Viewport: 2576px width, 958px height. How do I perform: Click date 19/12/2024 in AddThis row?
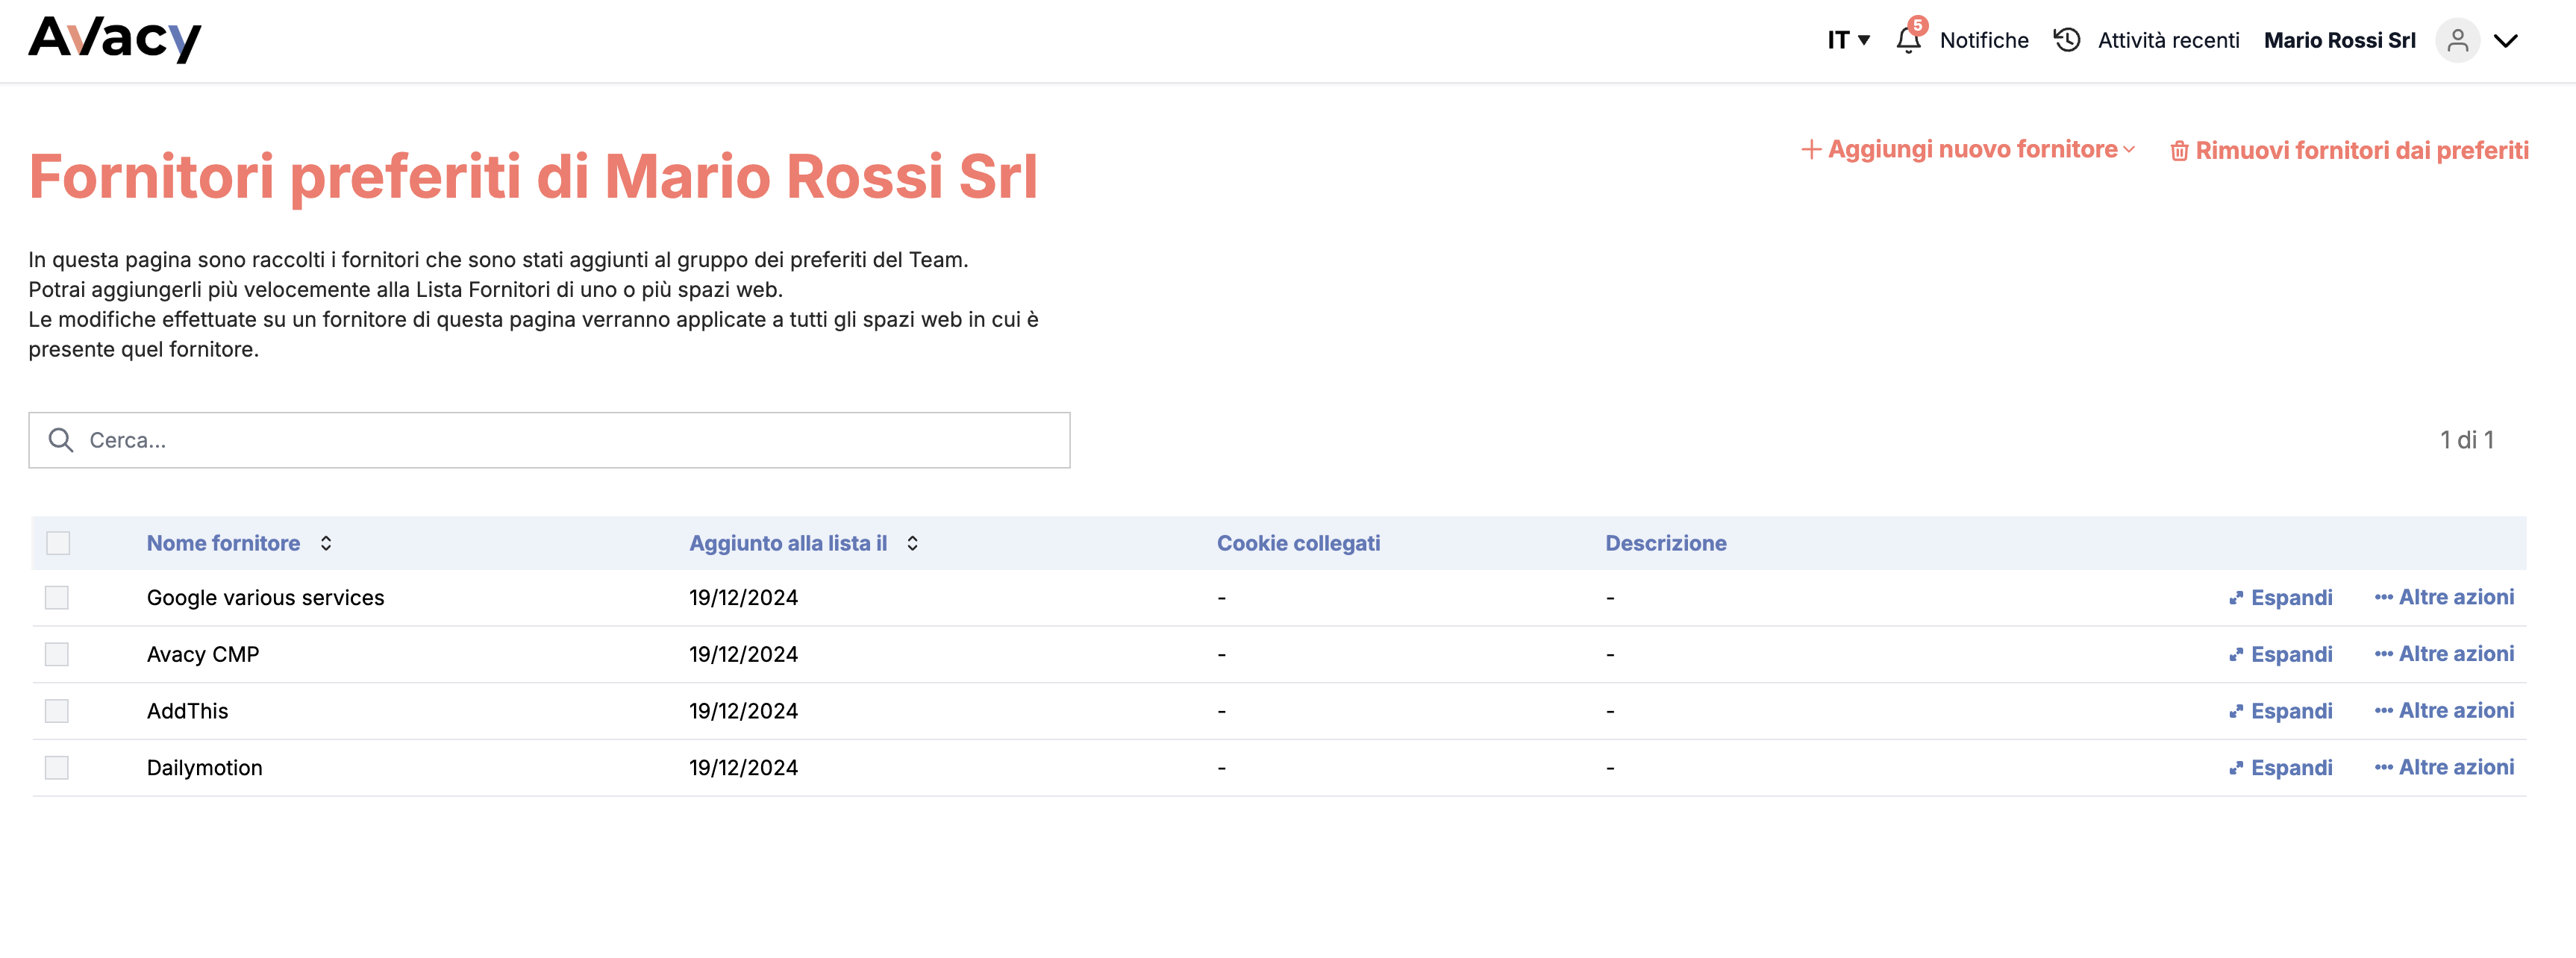coord(743,712)
